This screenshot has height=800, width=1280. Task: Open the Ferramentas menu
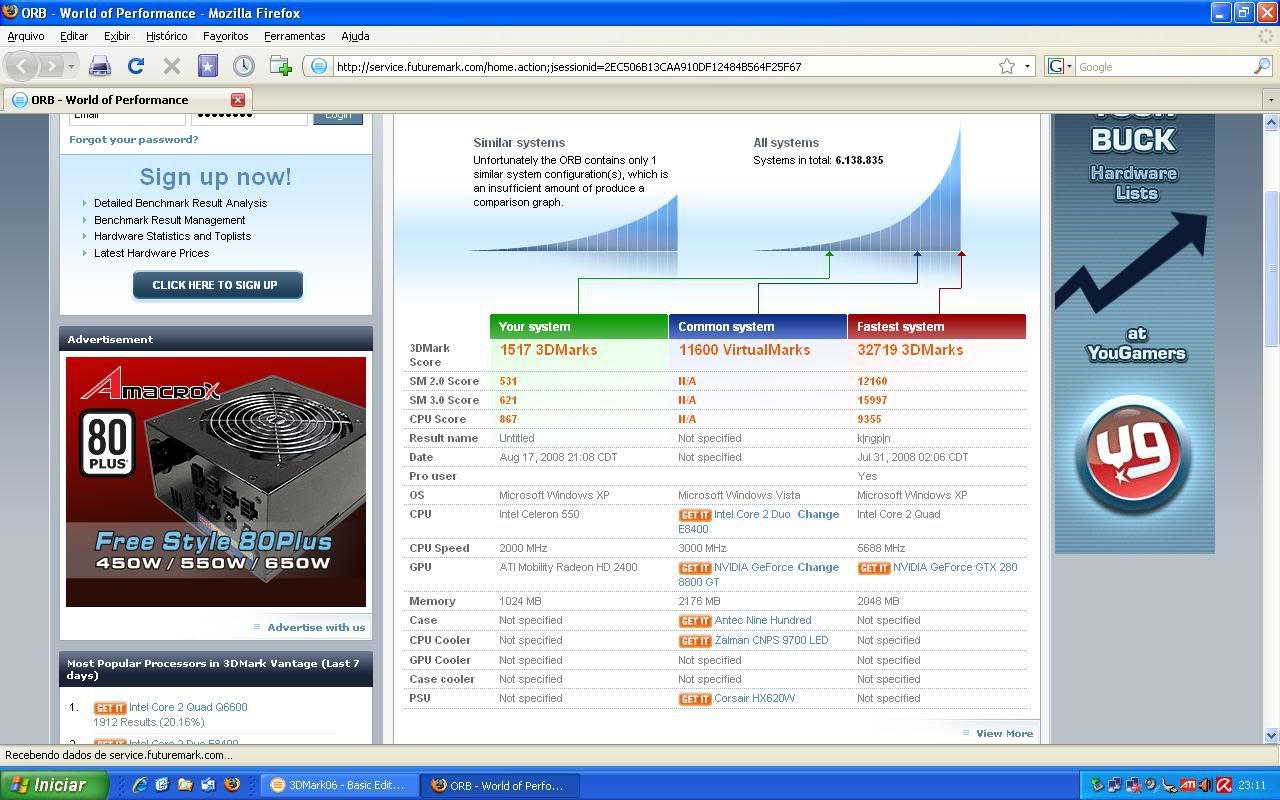click(x=294, y=36)
